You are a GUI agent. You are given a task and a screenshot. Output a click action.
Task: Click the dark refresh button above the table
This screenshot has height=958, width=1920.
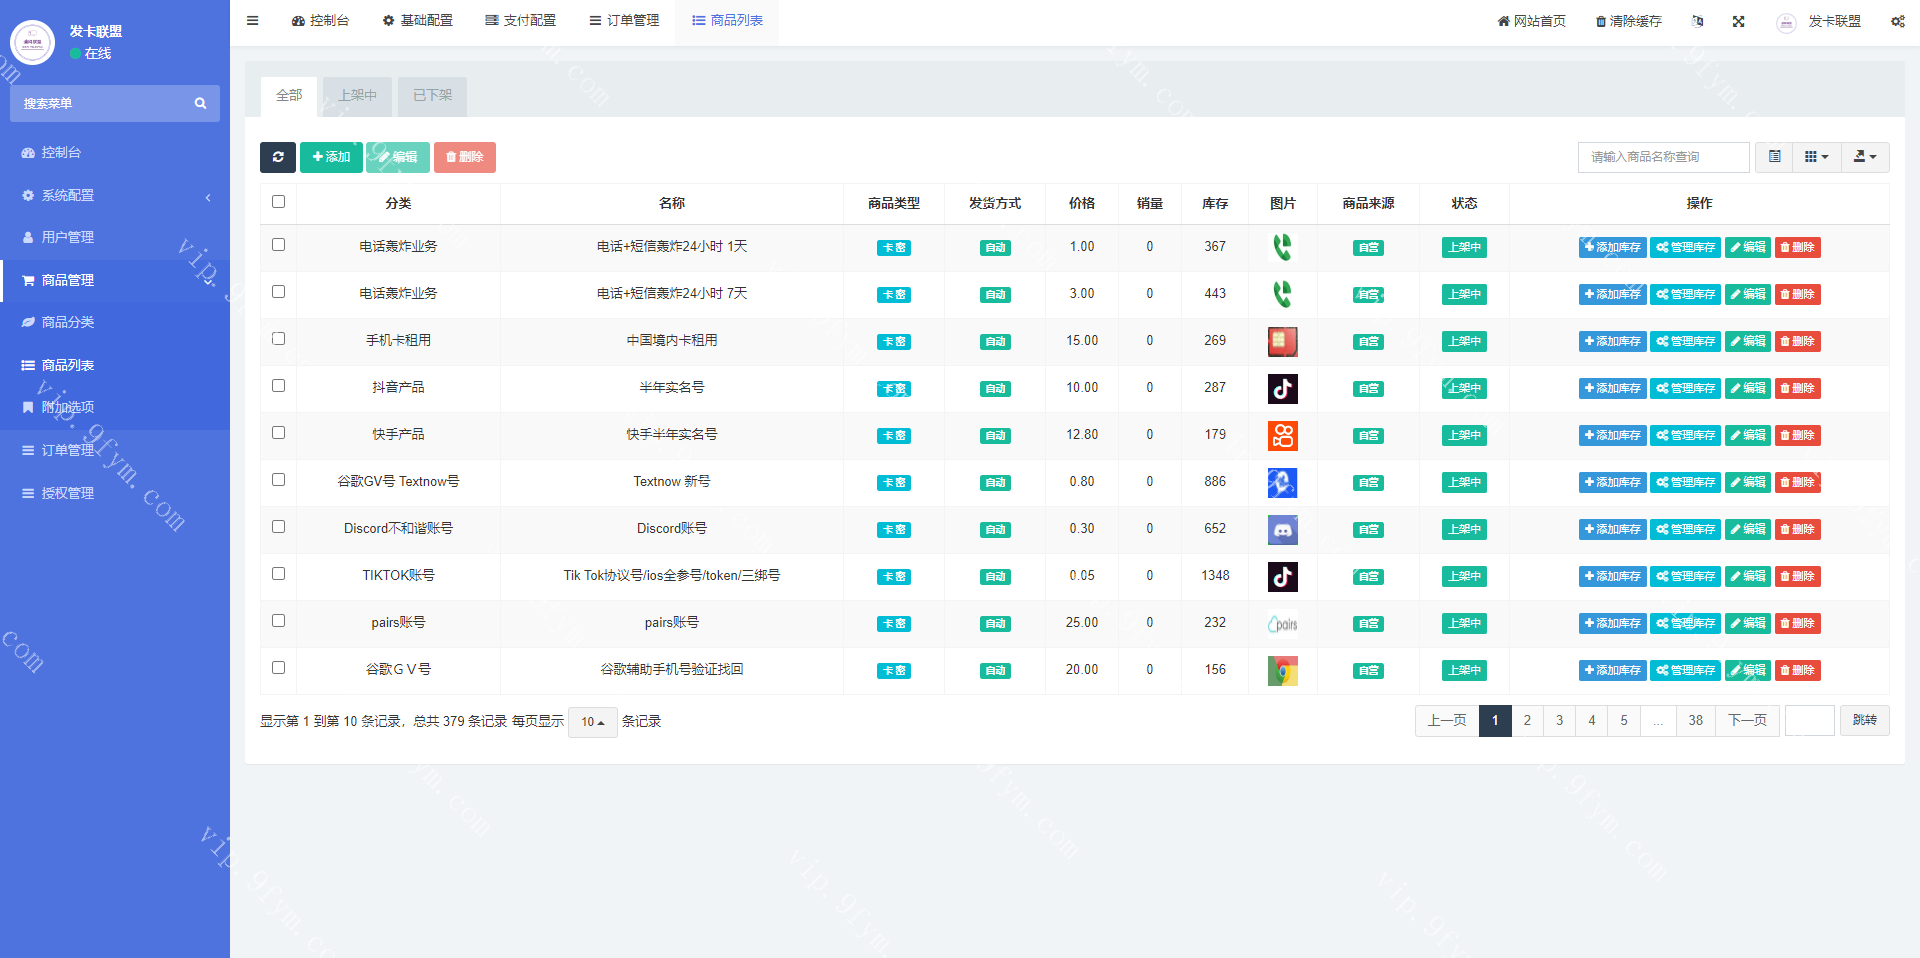pyautogui.click(x=278, y=157)
